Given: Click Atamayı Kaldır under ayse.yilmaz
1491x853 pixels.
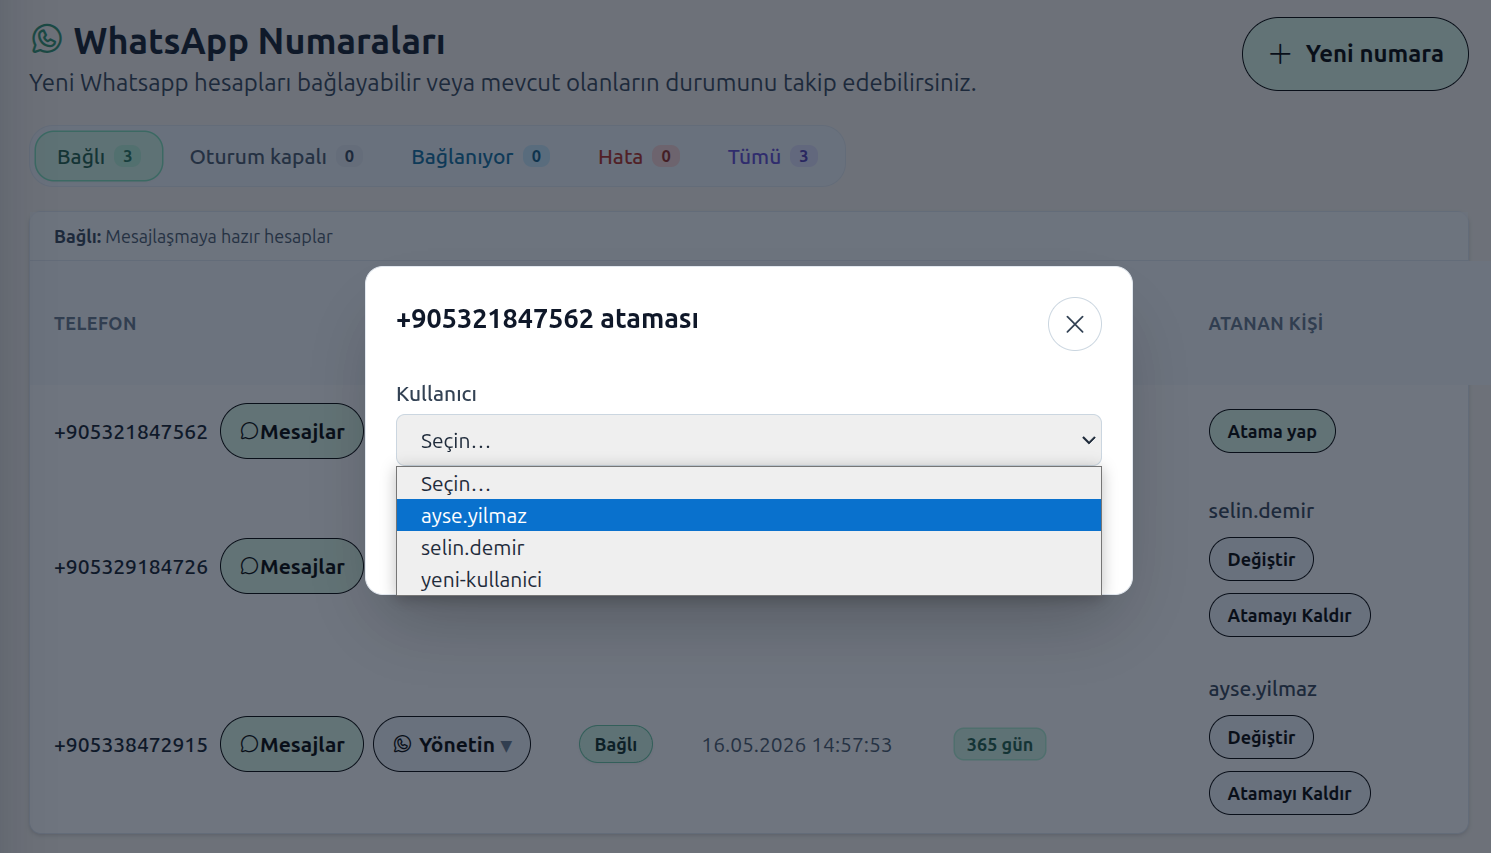Looking at the screenshot, I should (x=1289, y=793).
